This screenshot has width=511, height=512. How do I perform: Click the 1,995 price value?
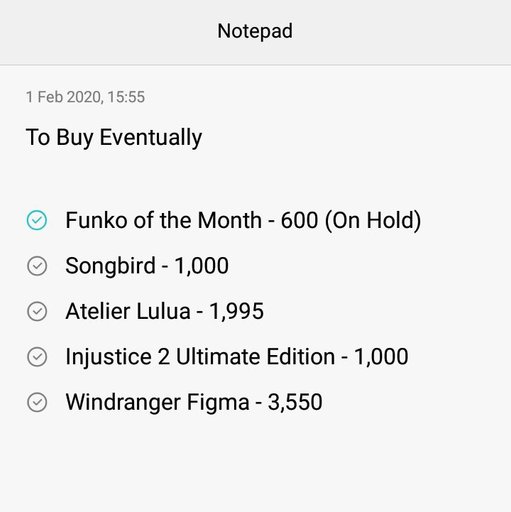[236, 311]
